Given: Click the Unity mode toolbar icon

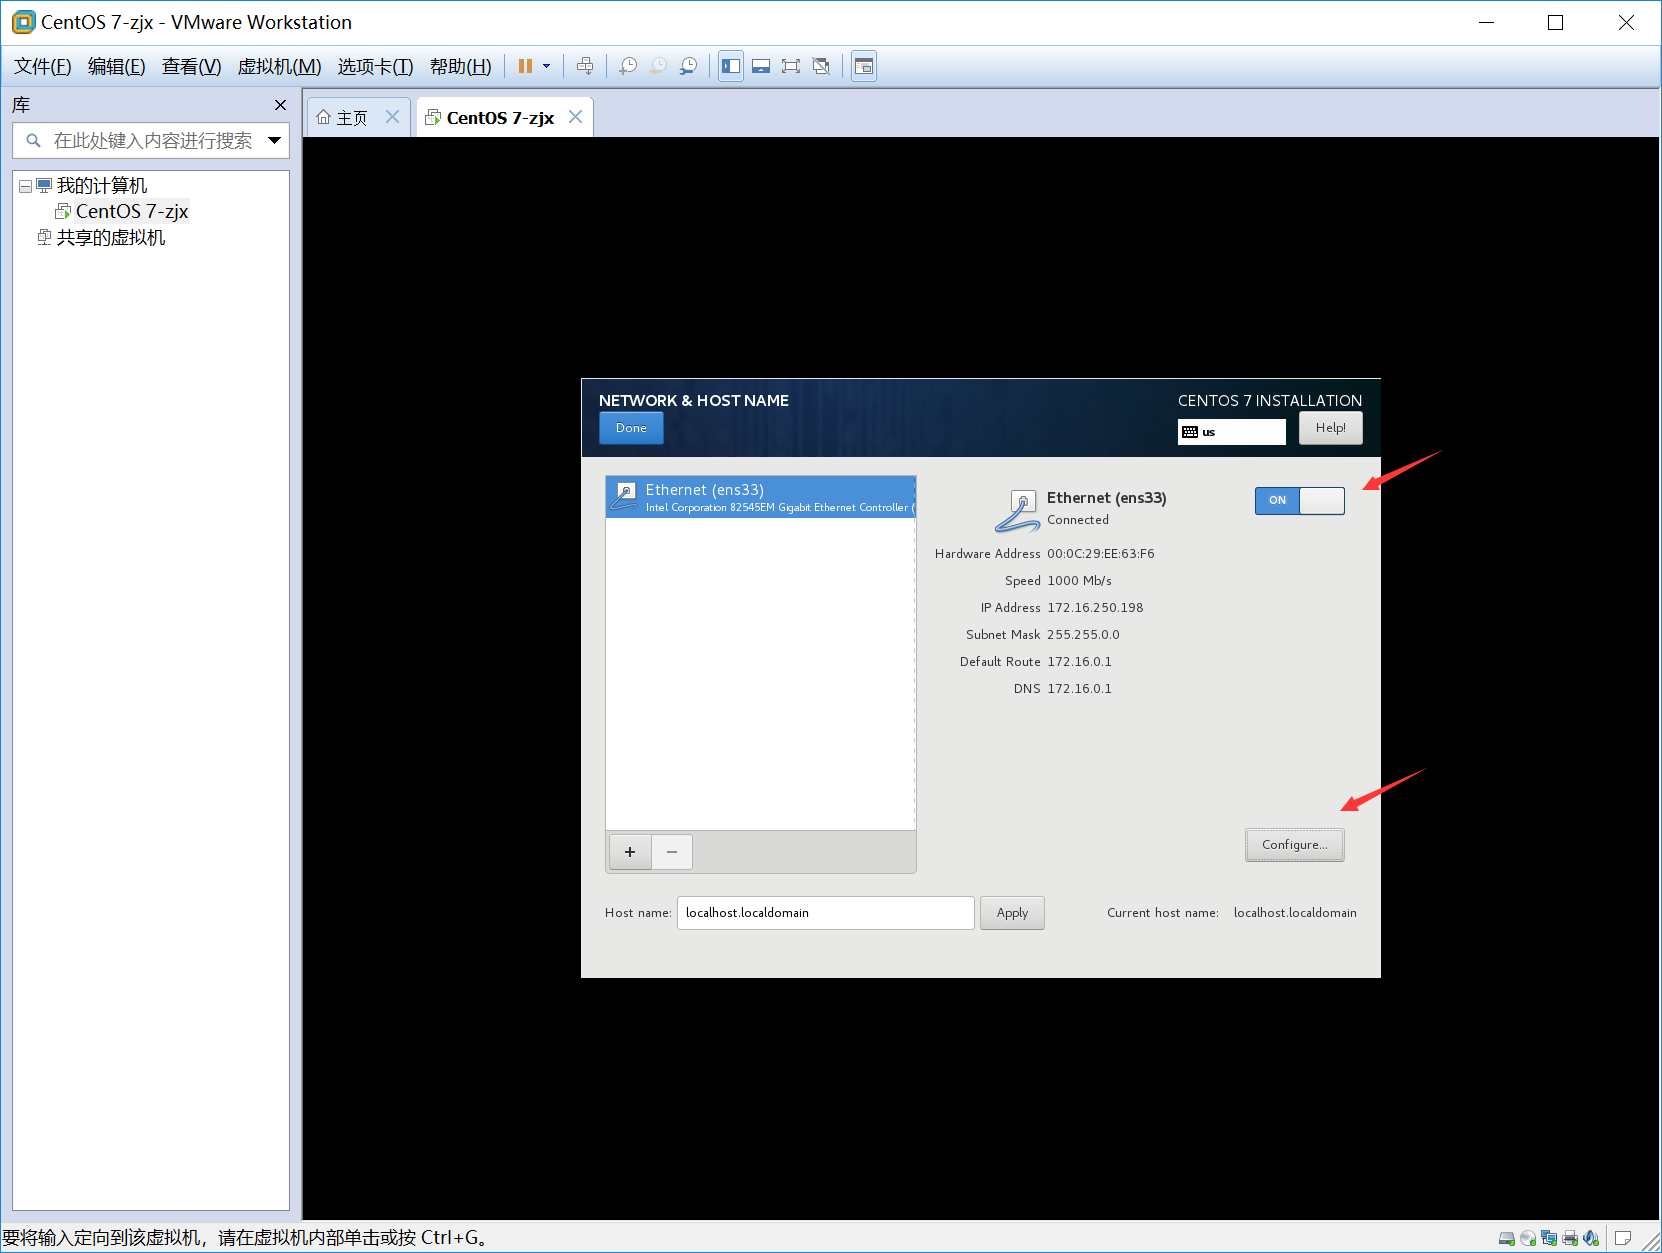Looking at the screenshot, I should (x=821, y=66).
